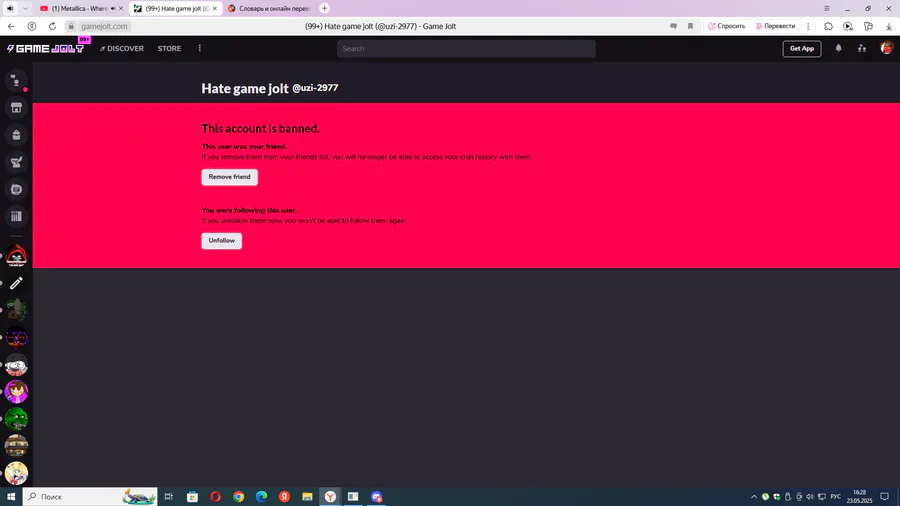Screen dimensions: 900x506
Task: Open Google Chrome from the taskbar
Action: [238, 497]
